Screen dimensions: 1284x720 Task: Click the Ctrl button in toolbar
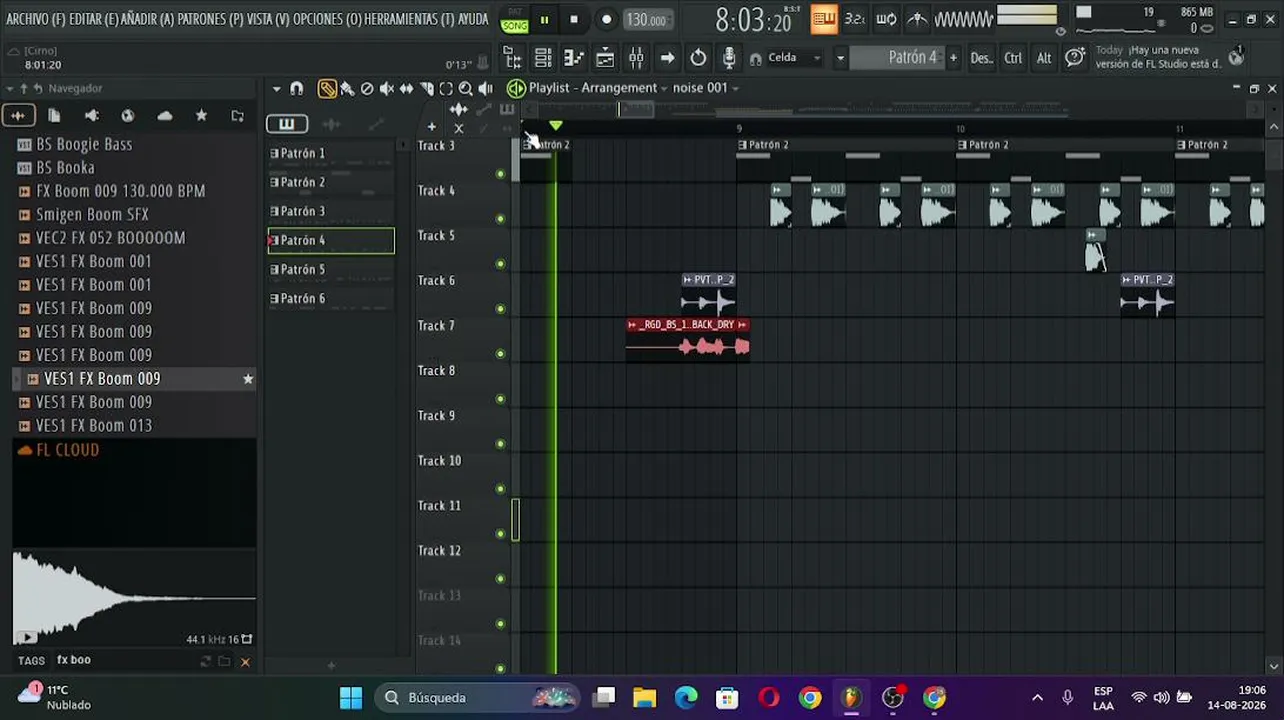(1013, 58)
